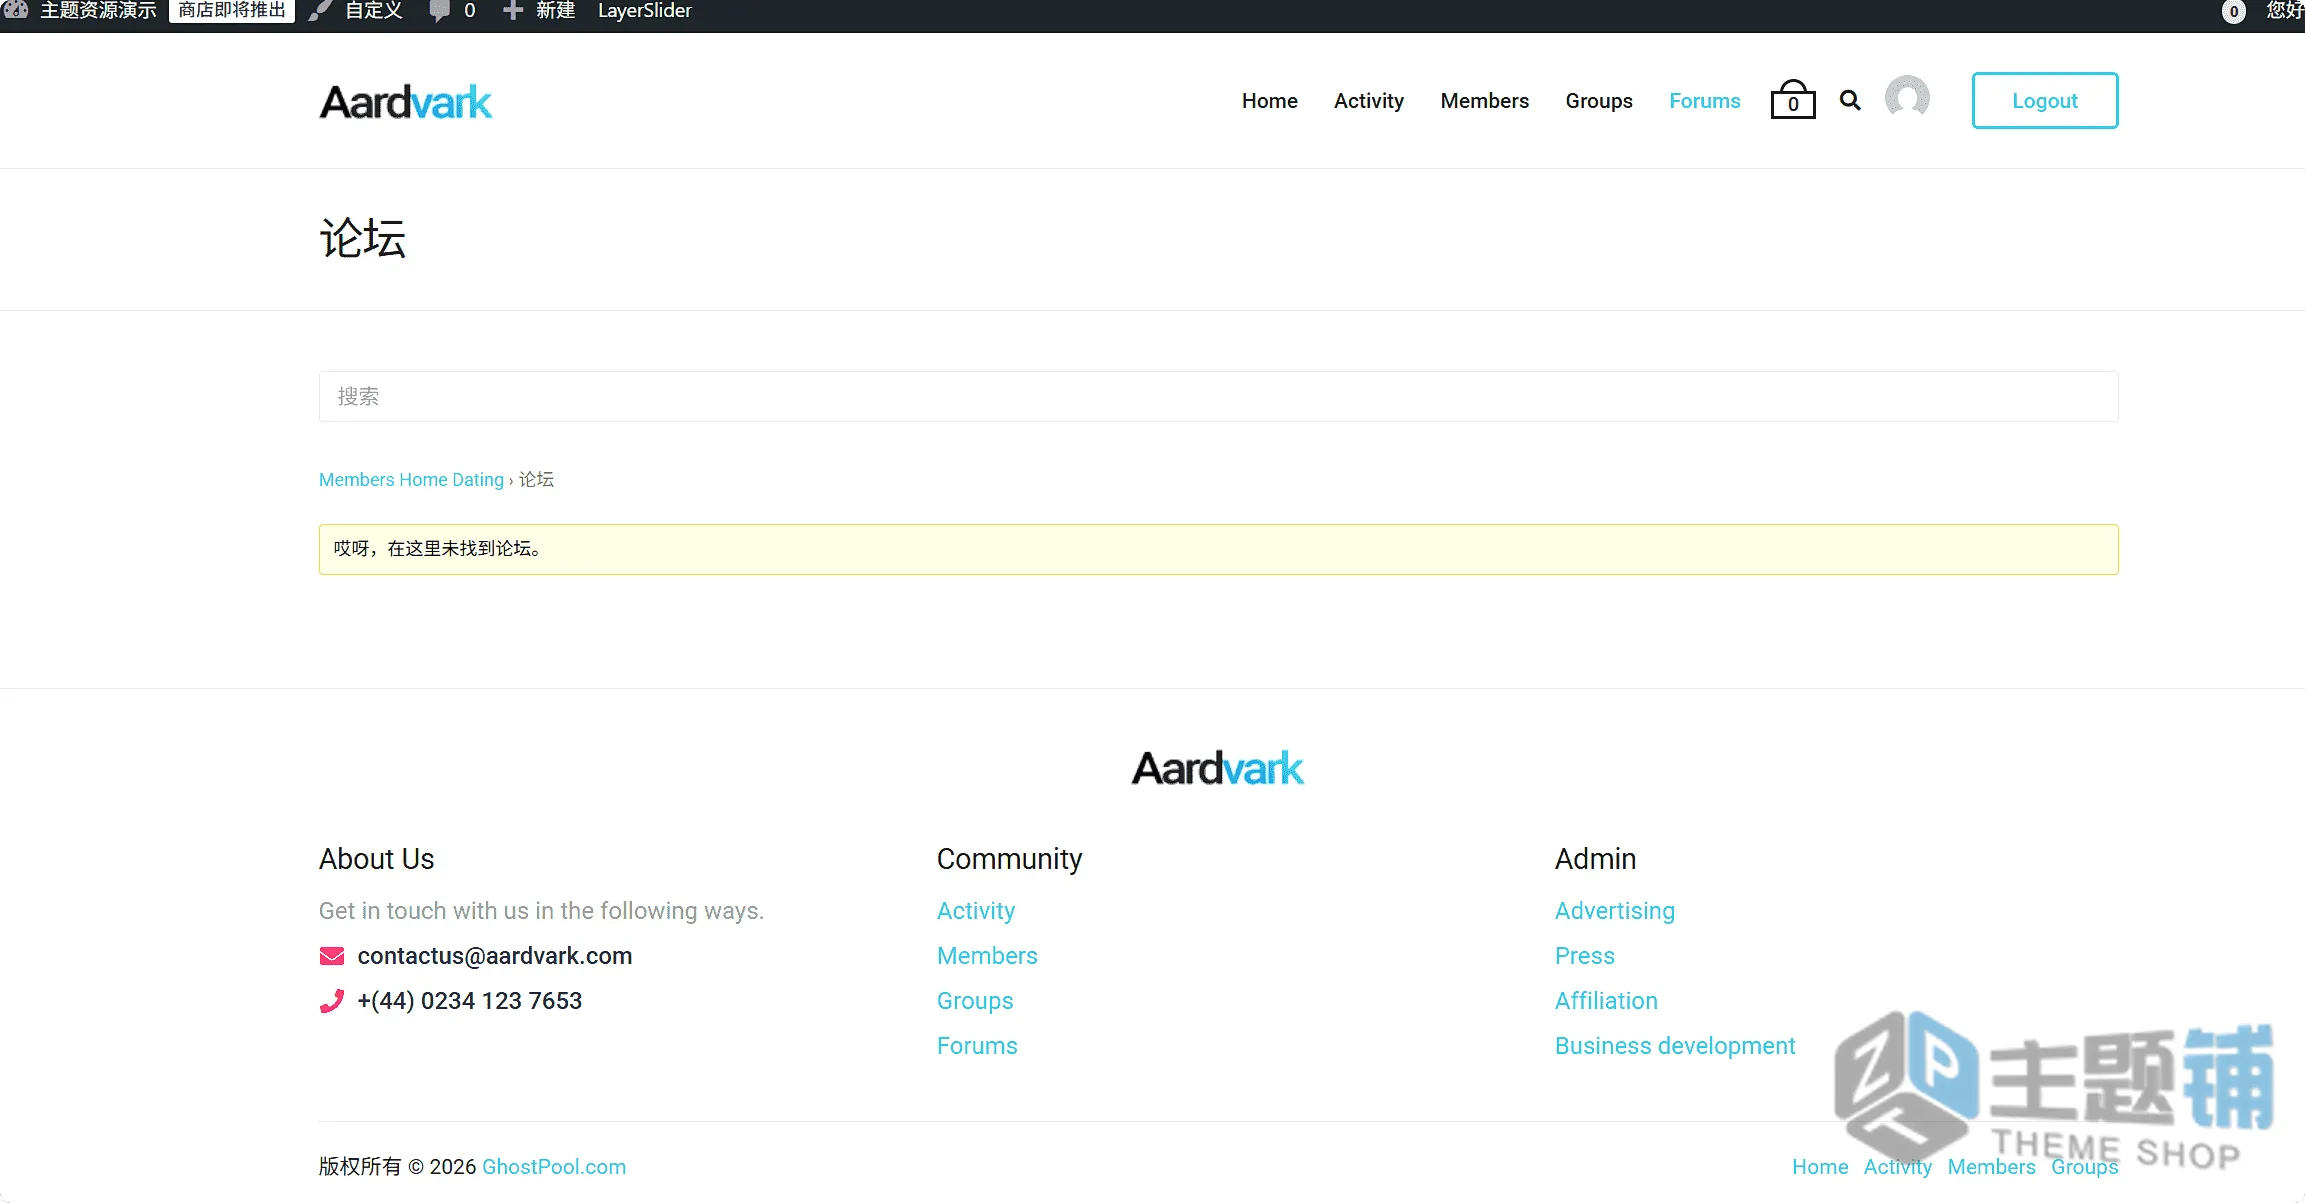
Task: Open Forums under the Community footer column
Action: click(976, 1046)
